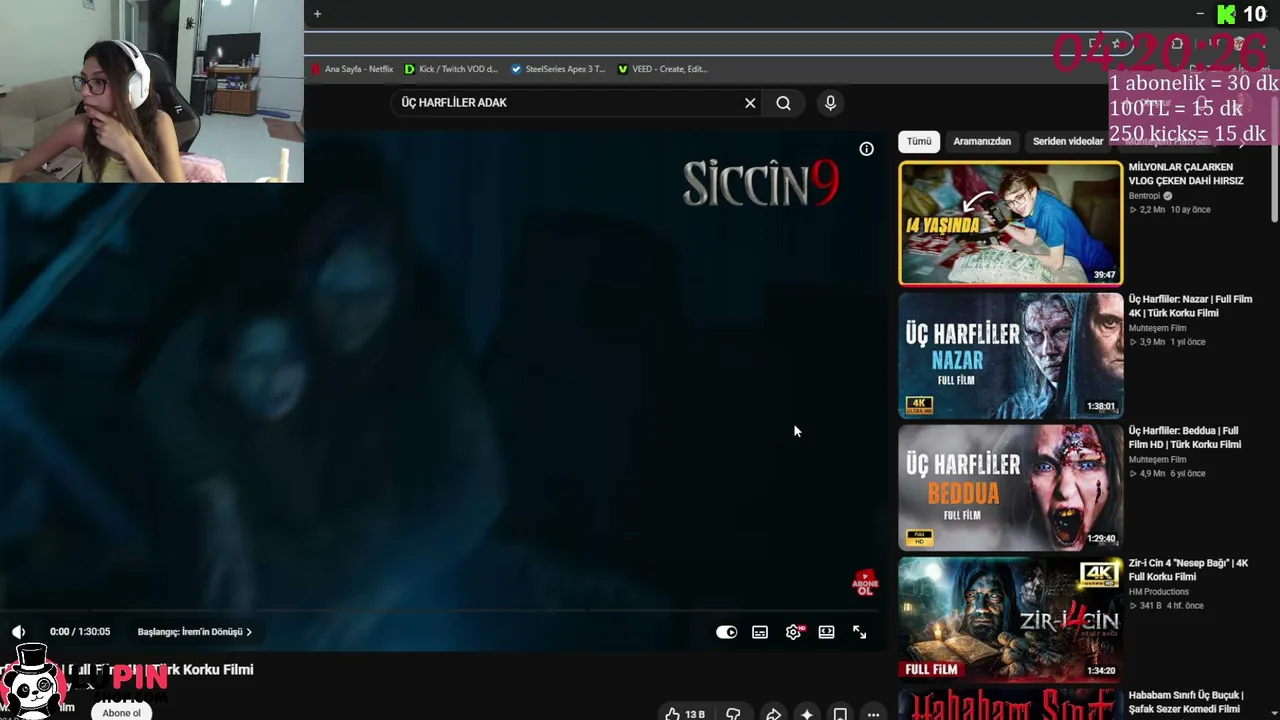Open 'Milyonlar Çalarken Vlog Çeken Dahi Hırsız' title
1280x720 pixels.
[x=1186, y=174]
